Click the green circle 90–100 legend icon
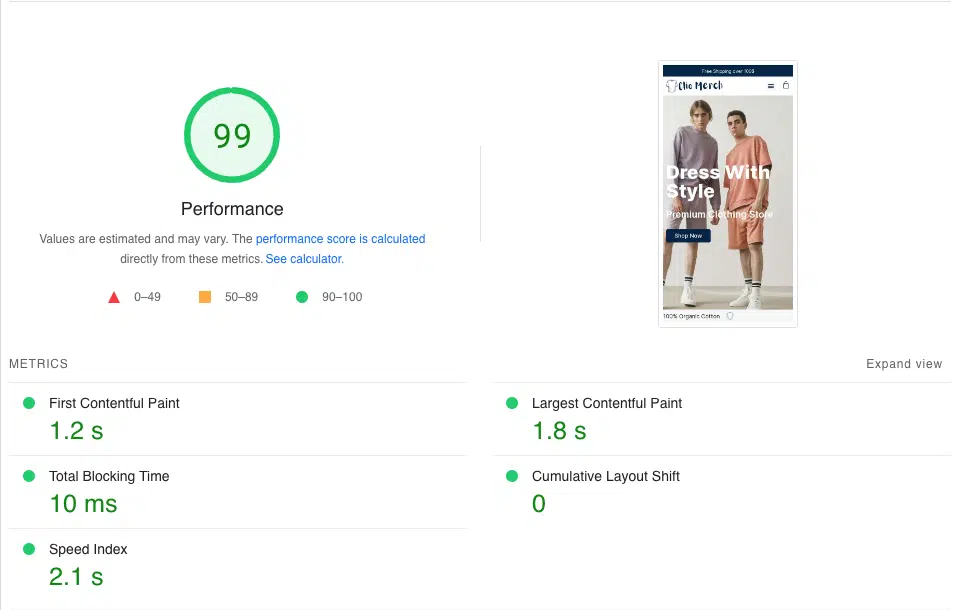 pyautogui.click(x=301, y=297)
